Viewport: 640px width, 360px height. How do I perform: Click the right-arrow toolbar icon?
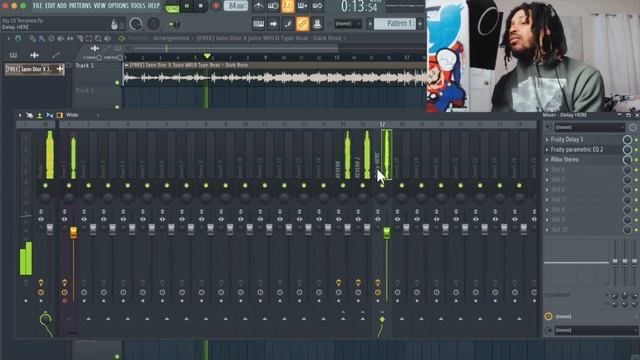[273, 24]
